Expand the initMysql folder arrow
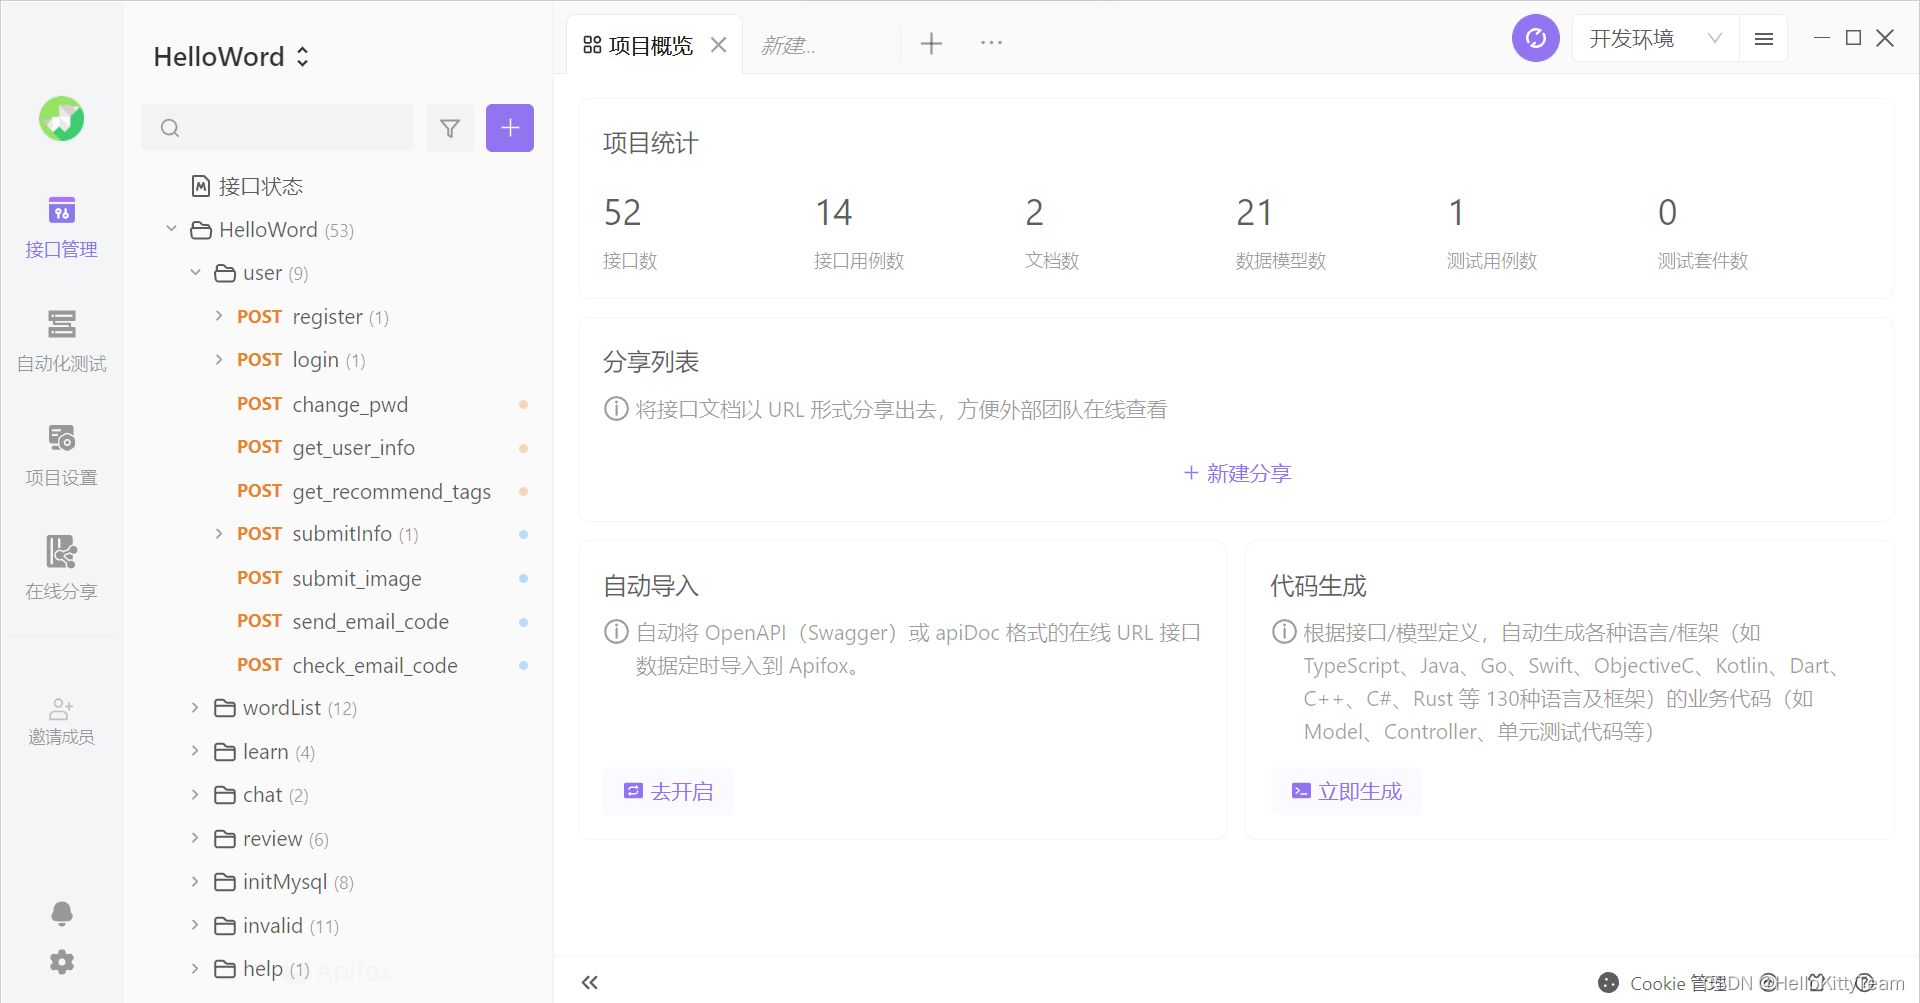Viewport: 1920px width, 1003px height. [195, 881]
